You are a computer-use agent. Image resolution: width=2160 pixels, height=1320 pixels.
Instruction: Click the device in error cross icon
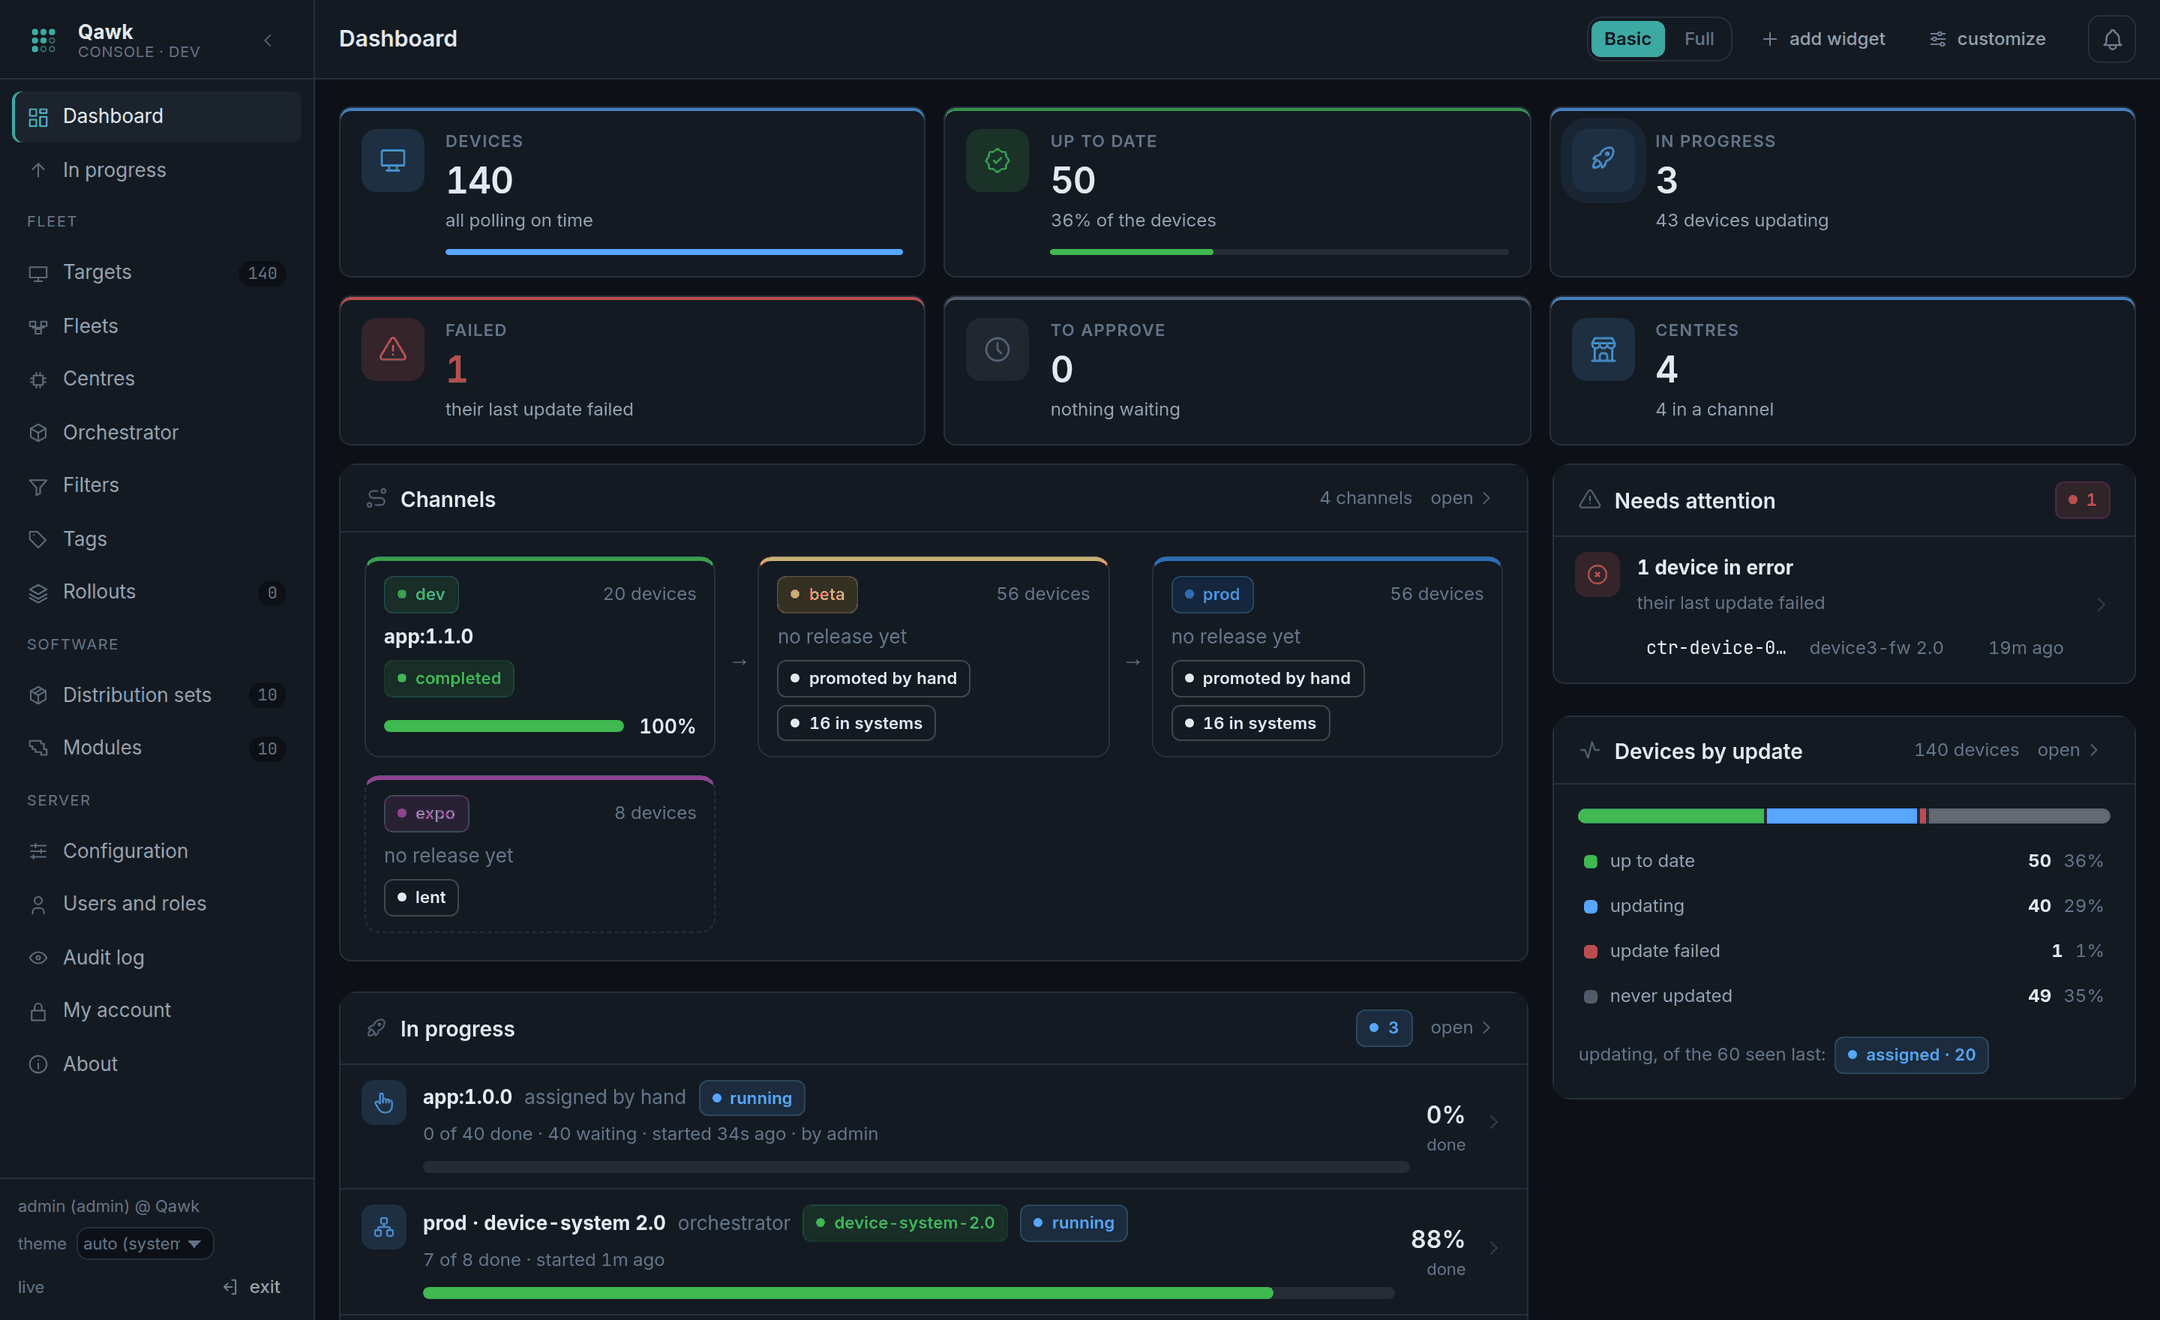point(1597,574)
